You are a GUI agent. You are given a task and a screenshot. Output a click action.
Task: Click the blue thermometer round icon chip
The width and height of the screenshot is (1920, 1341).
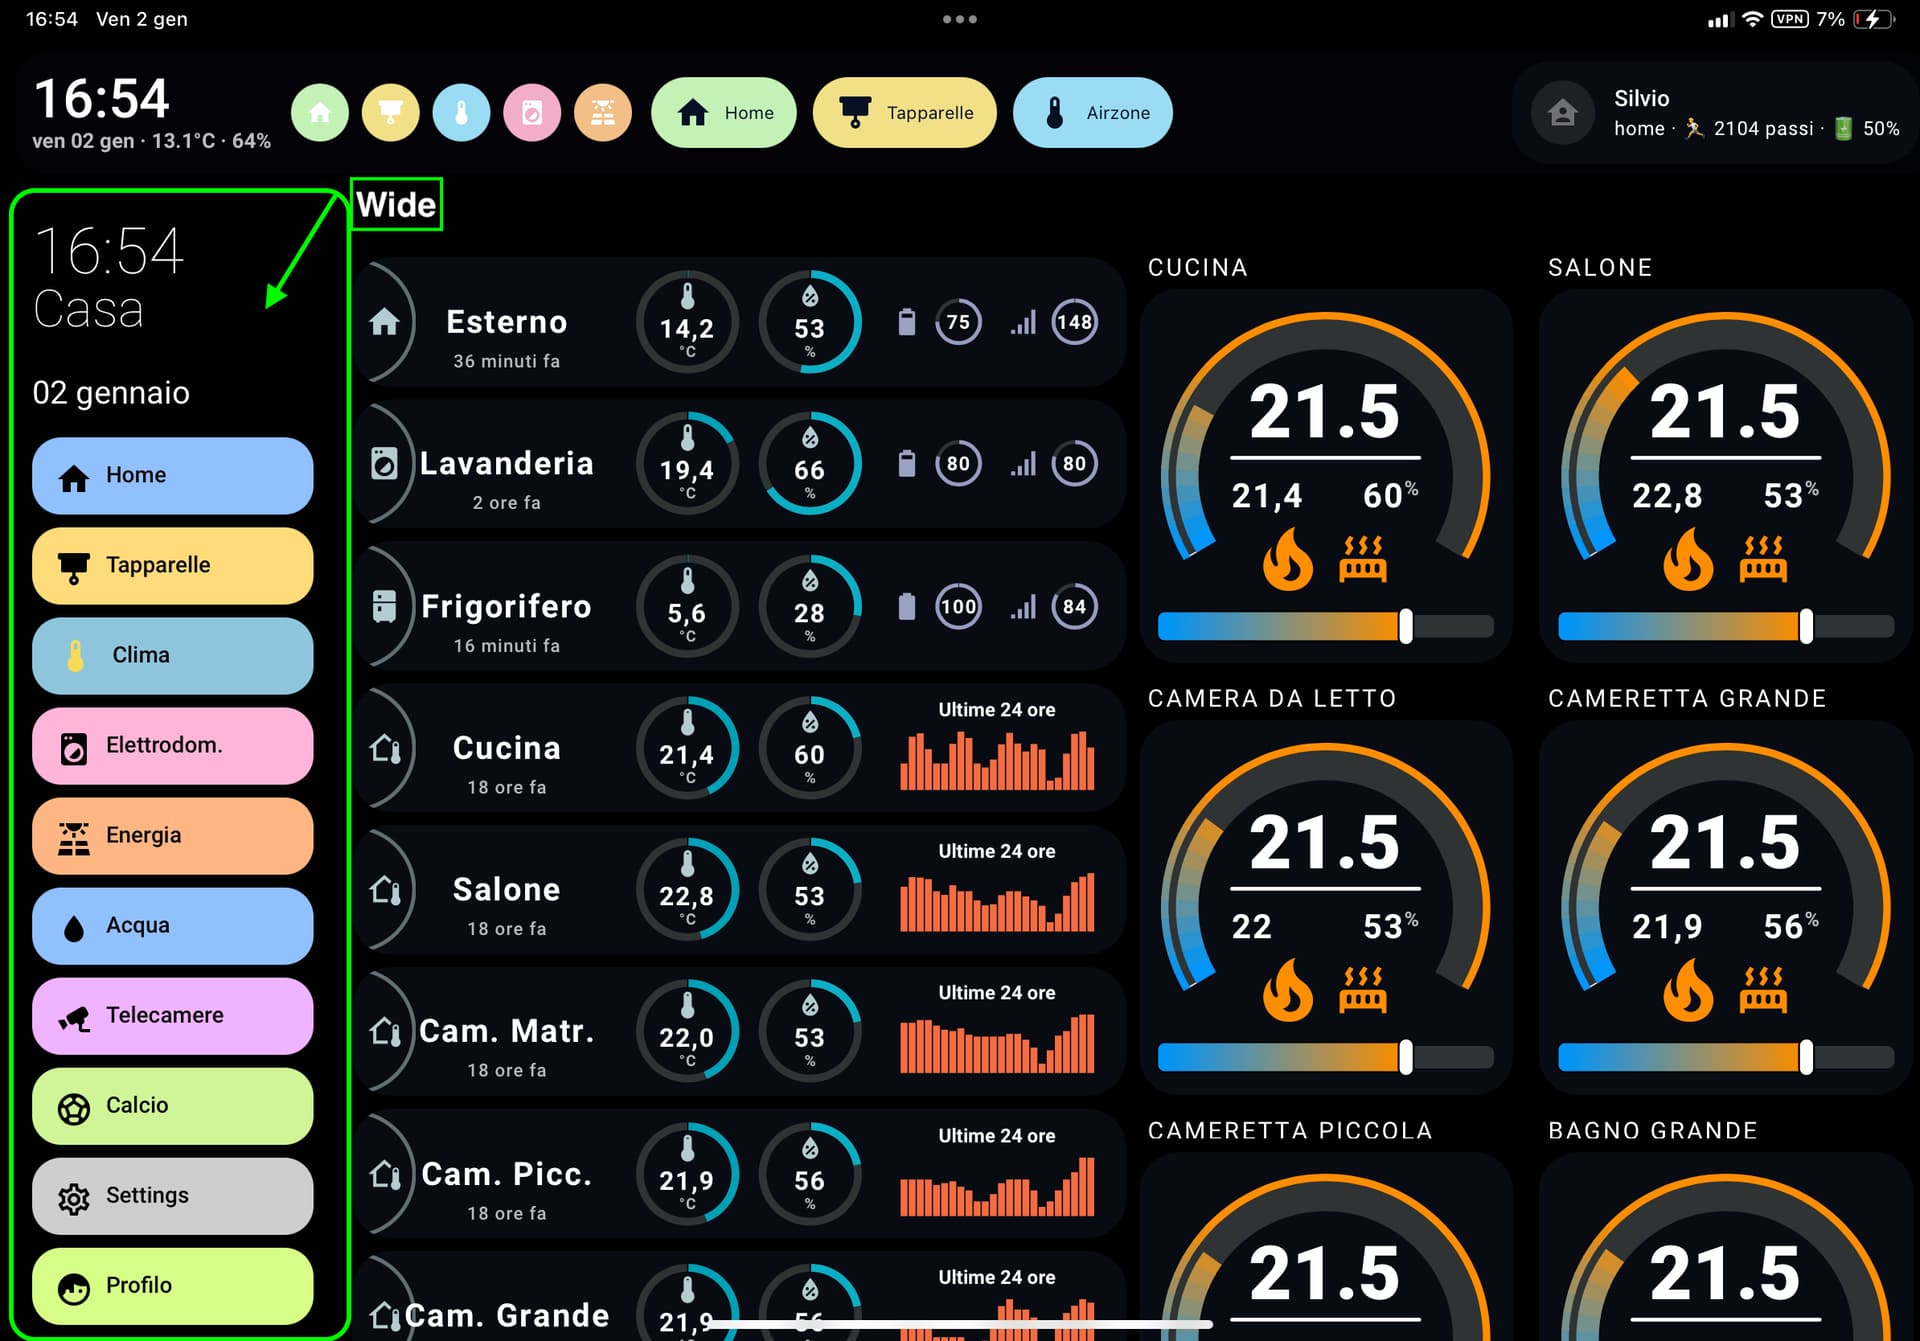[461, 113]
